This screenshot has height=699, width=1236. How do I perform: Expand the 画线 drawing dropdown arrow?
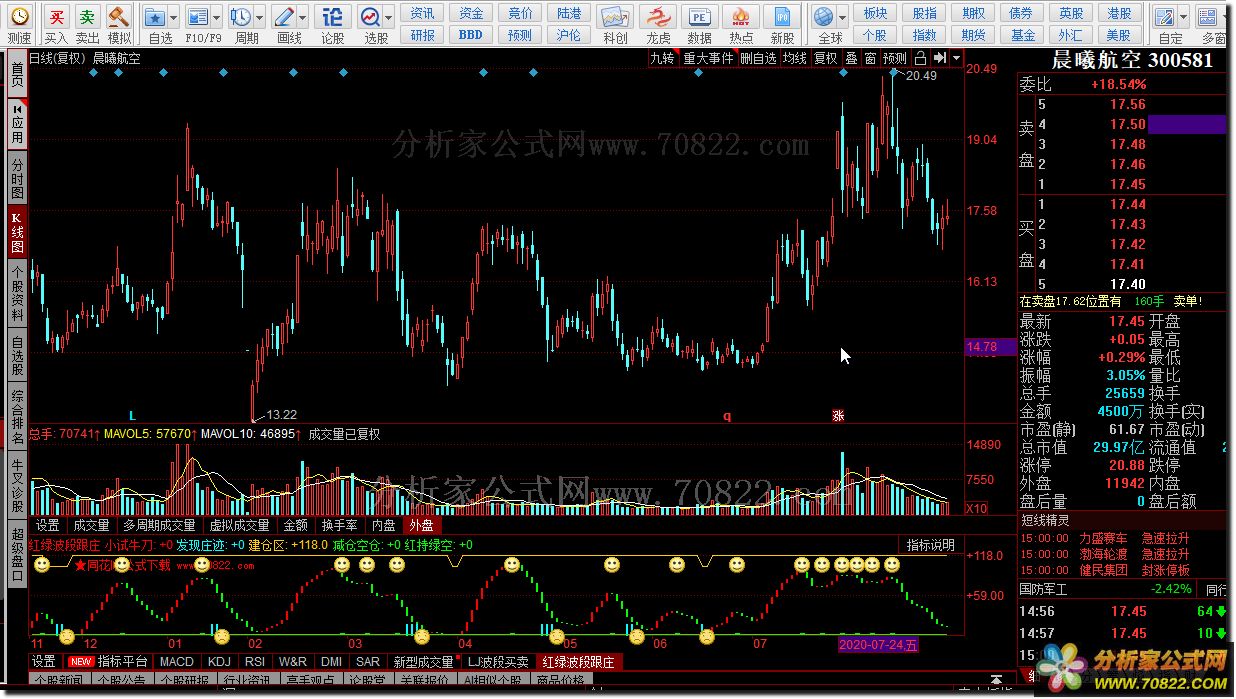point(303,18)
